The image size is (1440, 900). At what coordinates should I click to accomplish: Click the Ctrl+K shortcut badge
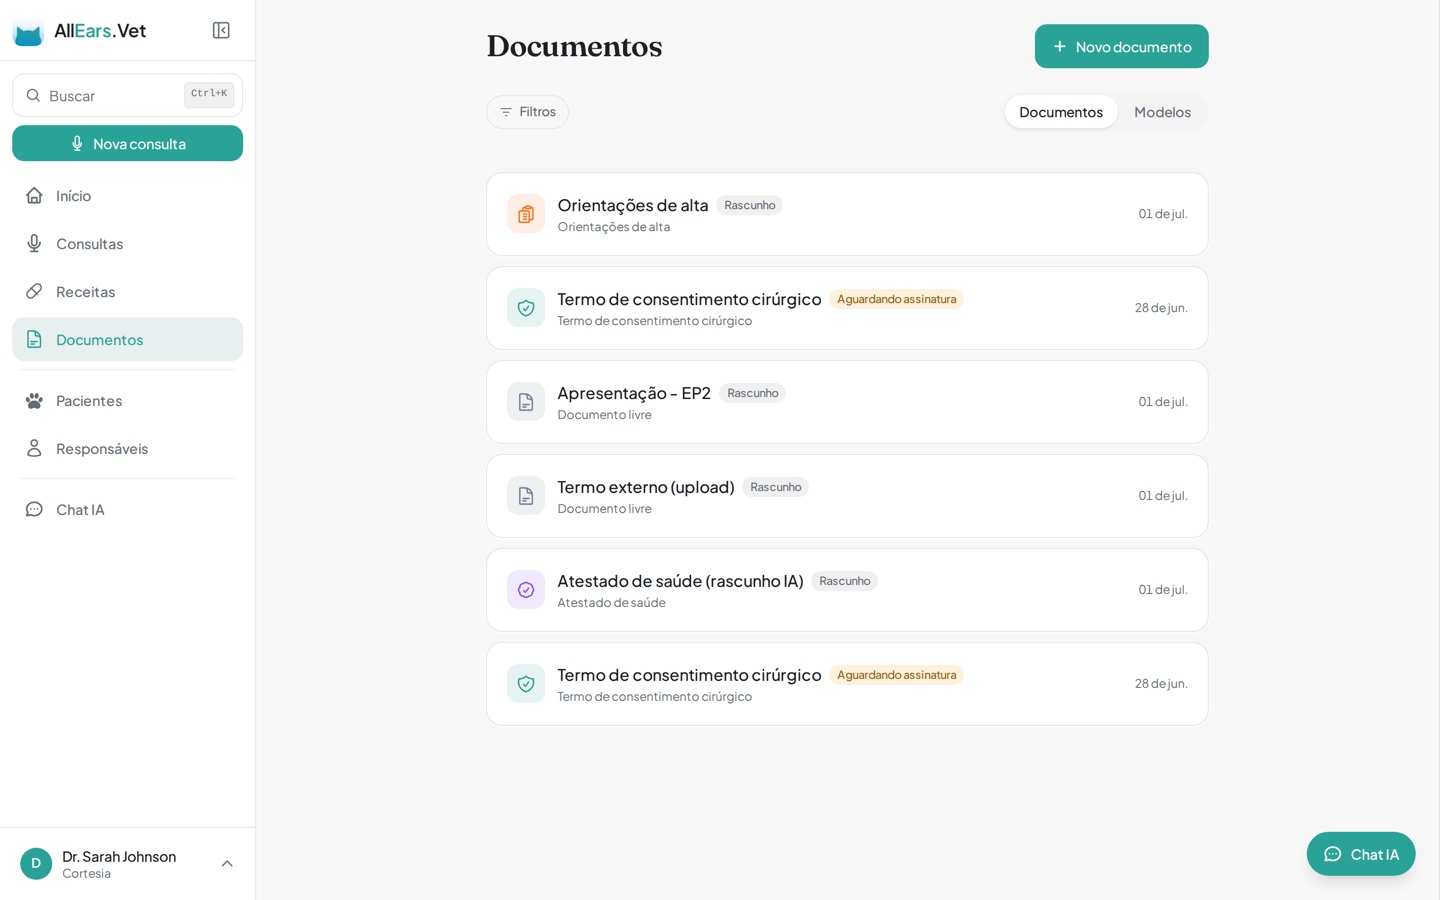click(209, 94)
